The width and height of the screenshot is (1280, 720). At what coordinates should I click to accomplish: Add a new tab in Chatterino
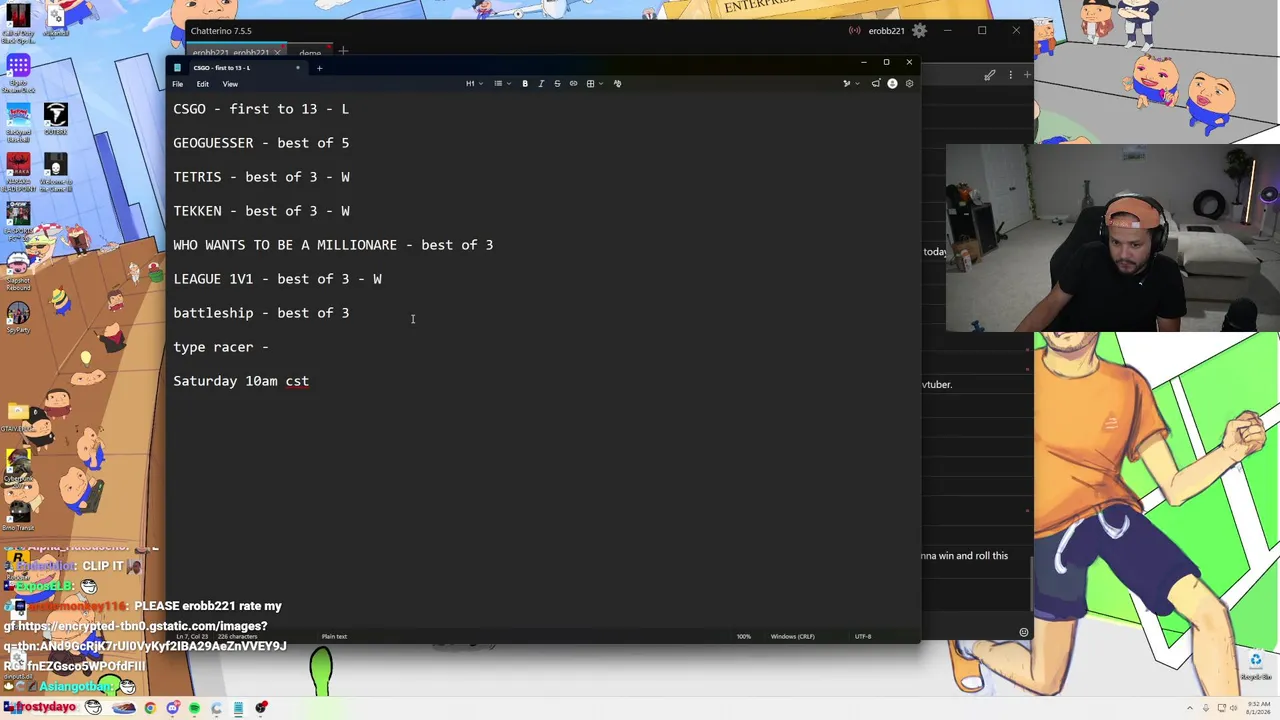click(343, 51)
